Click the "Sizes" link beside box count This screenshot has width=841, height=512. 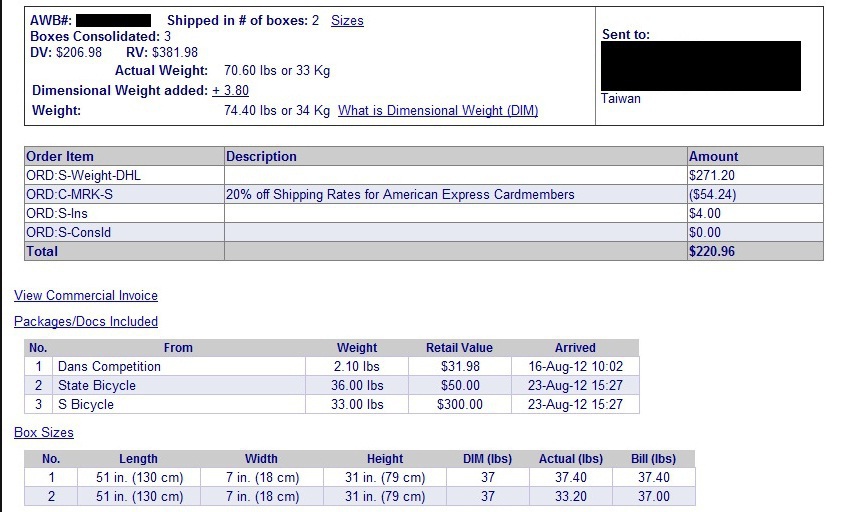pyautogui.click(x=347, y=21)
